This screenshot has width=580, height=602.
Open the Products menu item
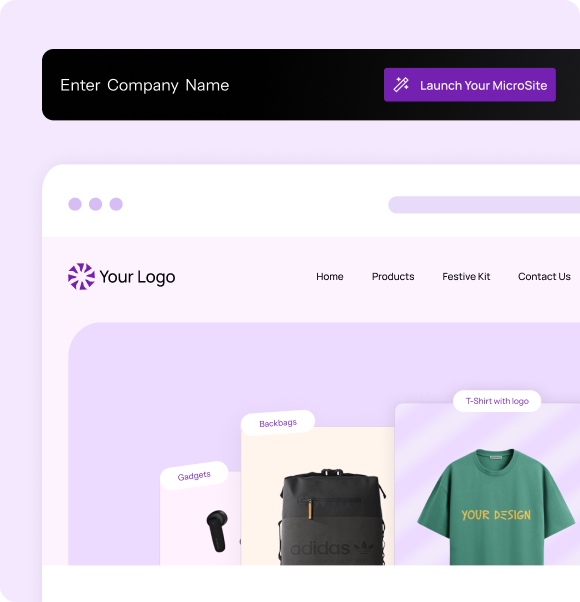click(x=393, y=276)
